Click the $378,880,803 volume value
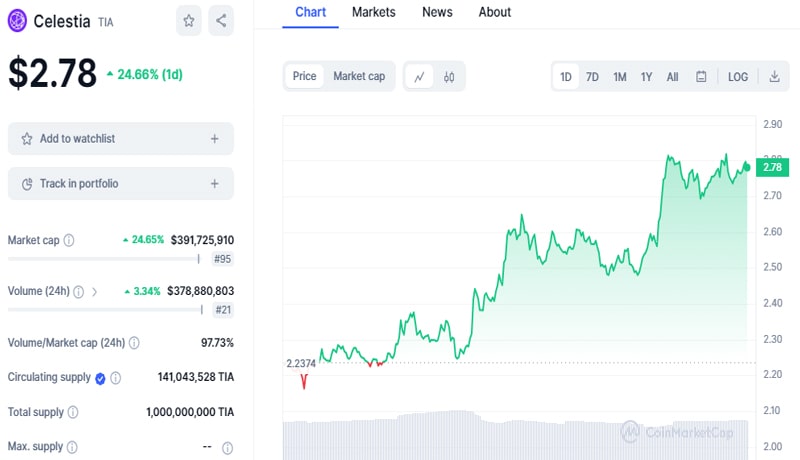Screen dimensions: 800x460 [201, 291]
